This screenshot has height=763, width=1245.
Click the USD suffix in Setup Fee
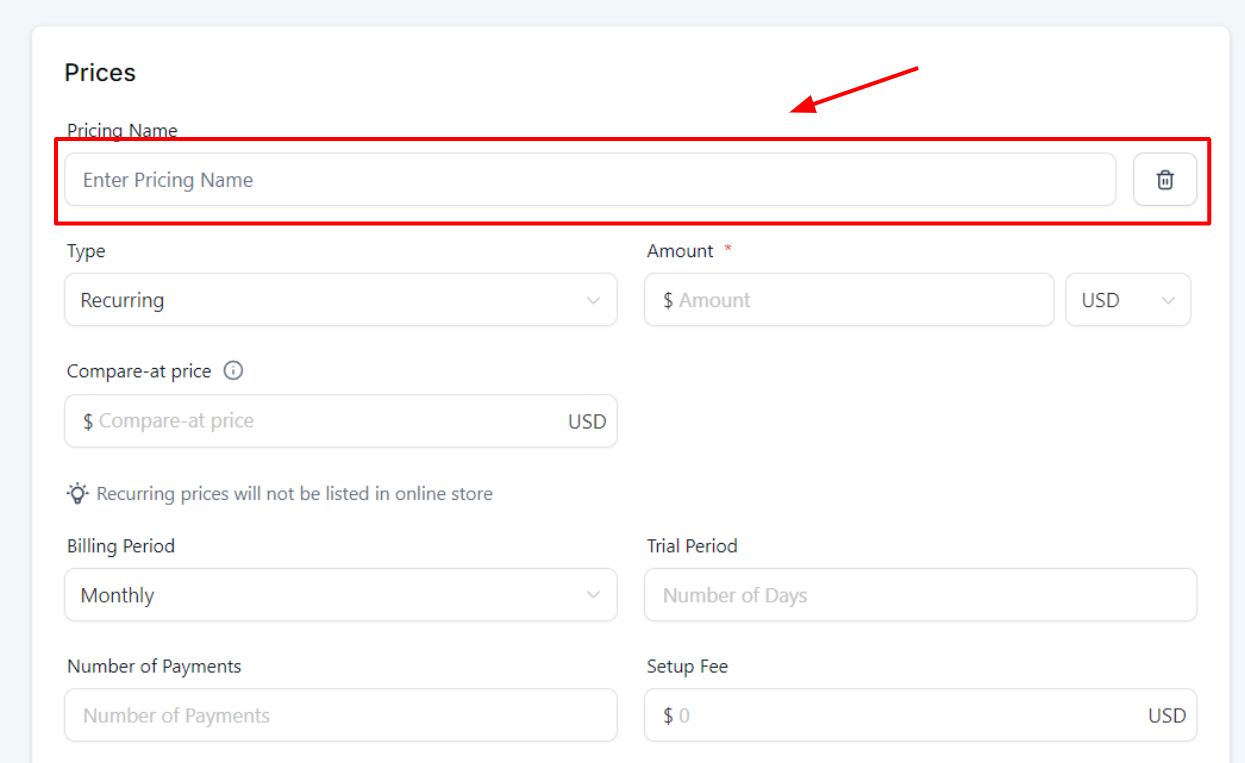tap(1166, 715)
